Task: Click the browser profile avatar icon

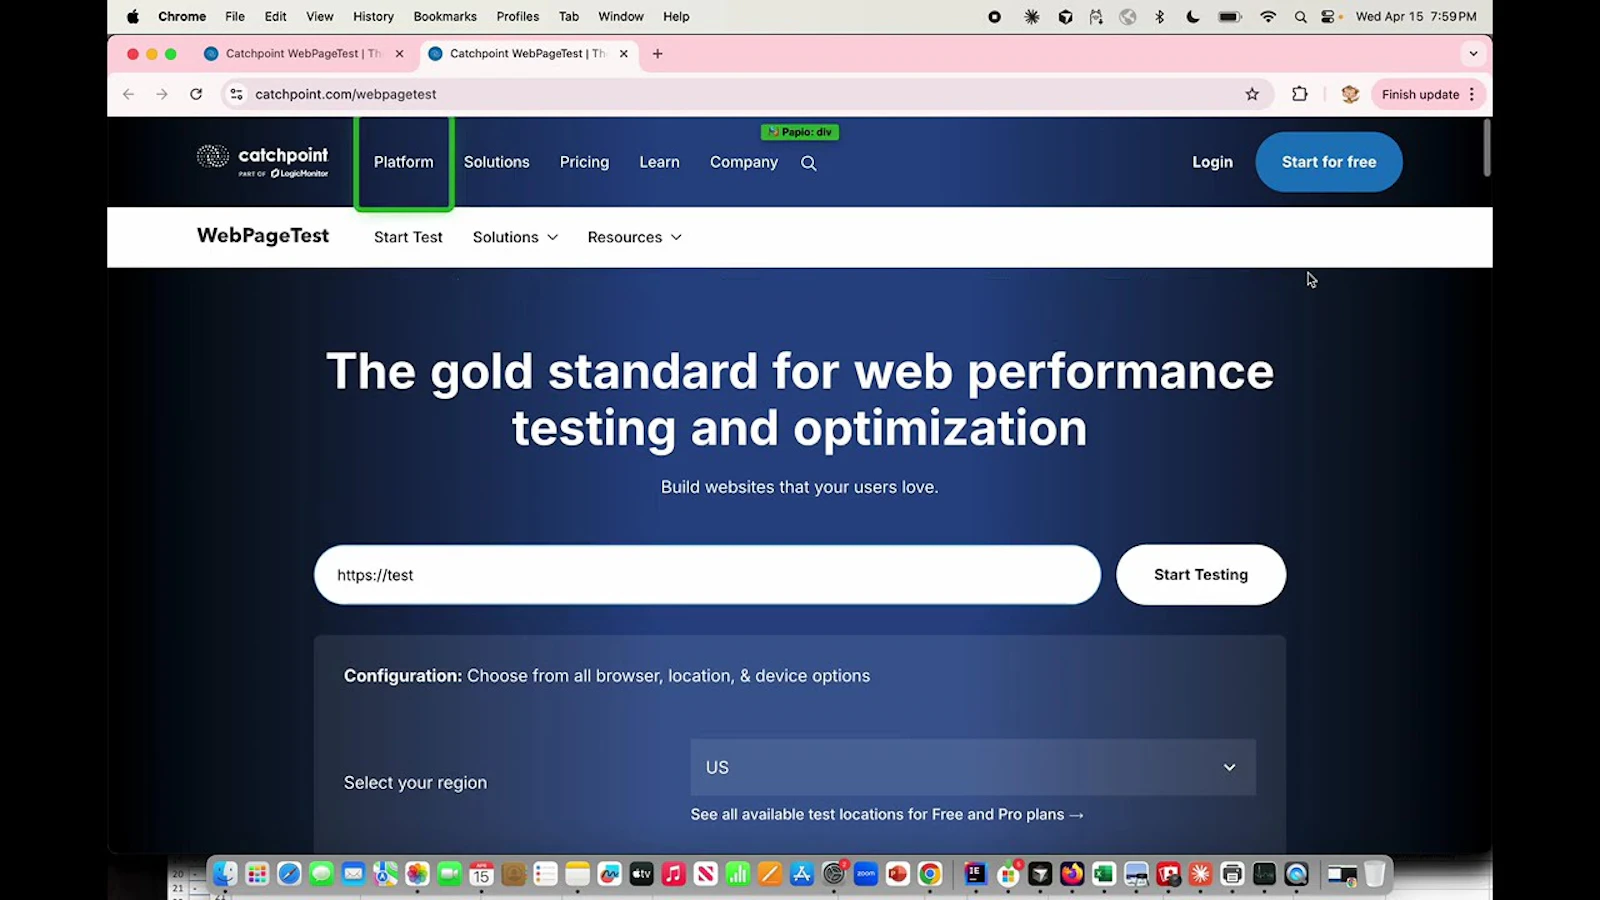Action: point(1349,93)
